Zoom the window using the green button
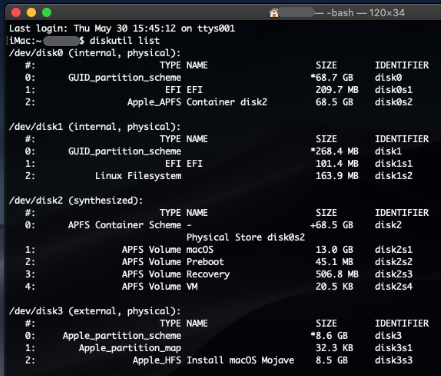441x376 pixels. click(47, 13)
